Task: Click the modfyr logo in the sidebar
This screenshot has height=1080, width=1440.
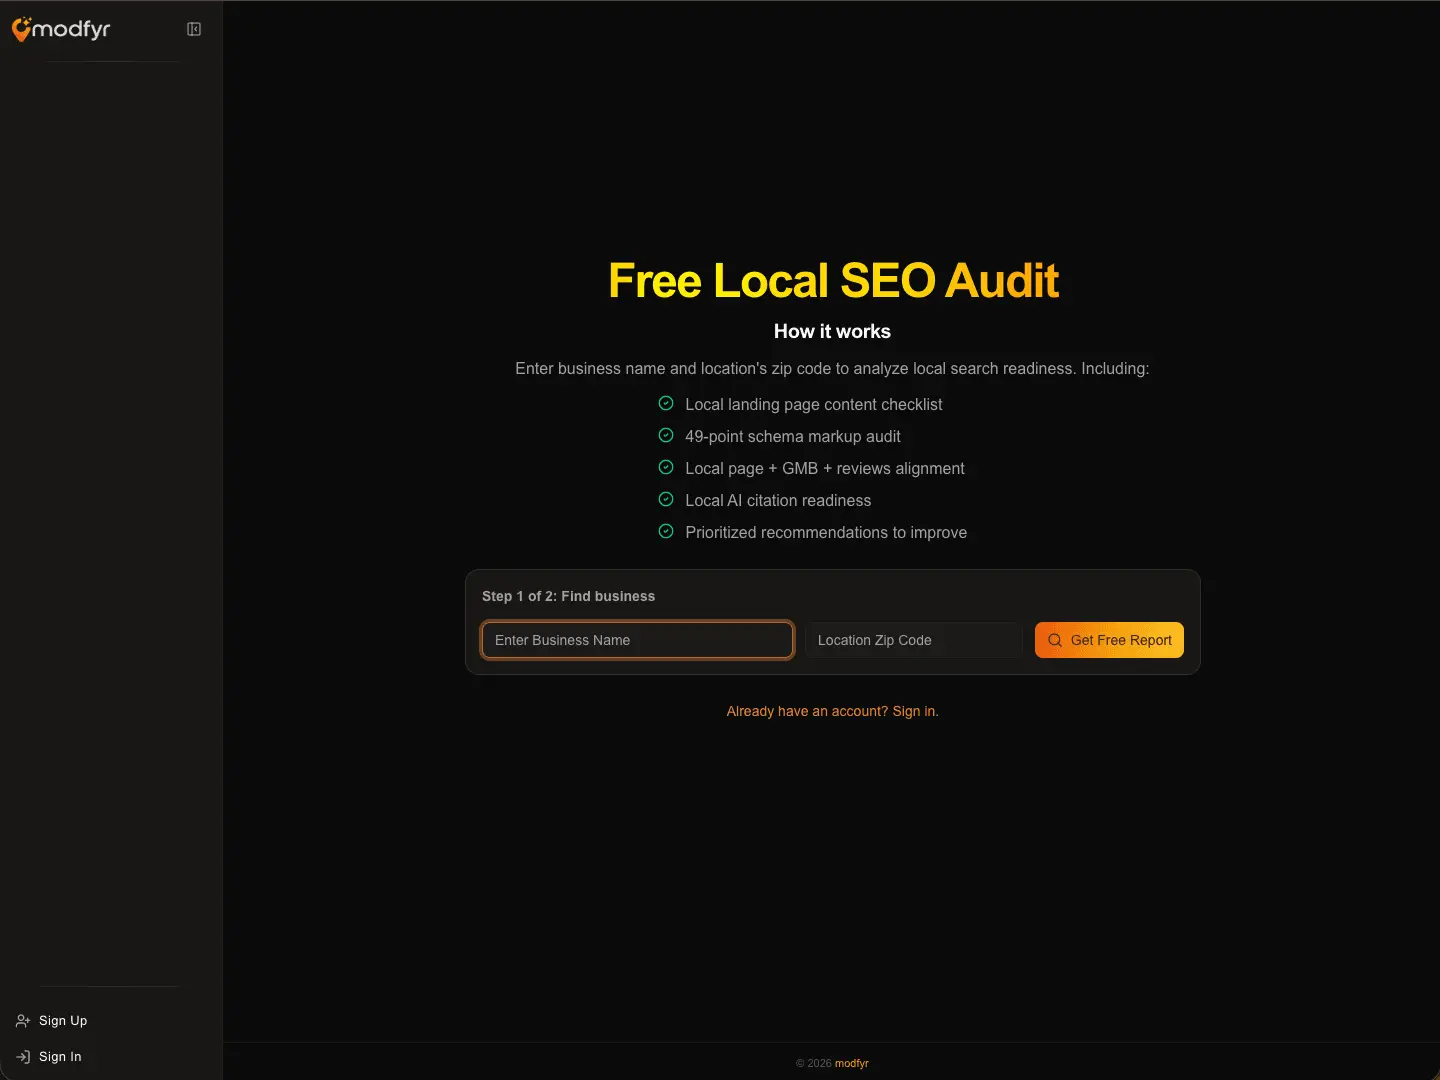Action: coord(61,29)
